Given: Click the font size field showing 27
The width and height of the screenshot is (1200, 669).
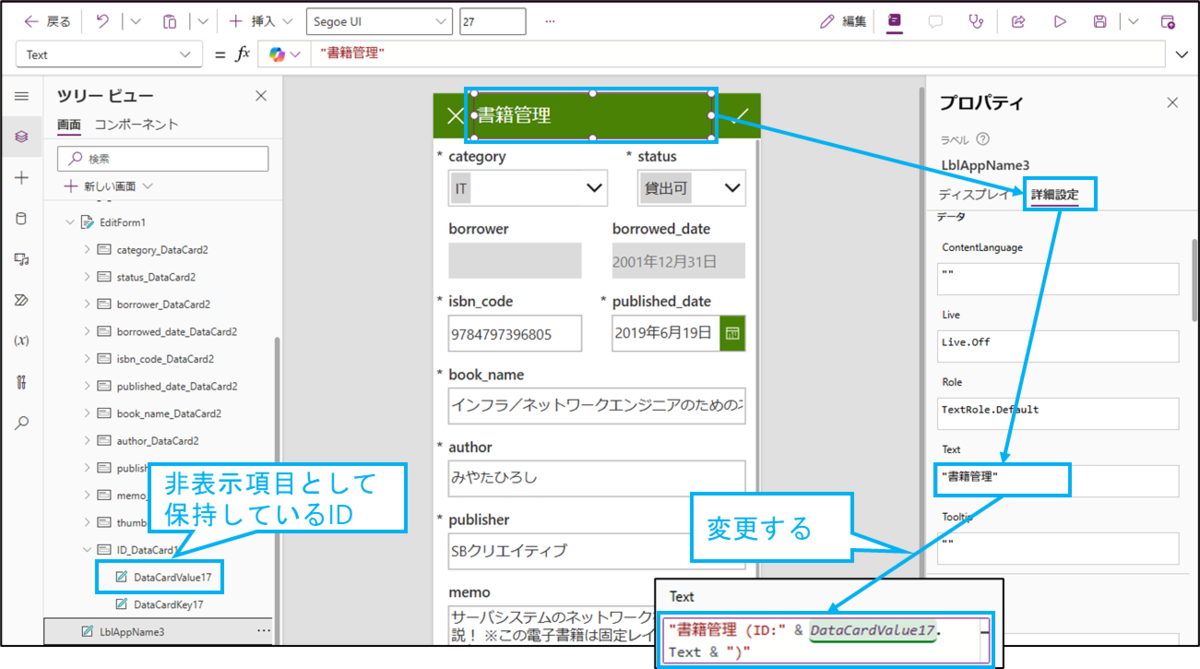Looking at the screenshot, I should click(x=493, y=21).
